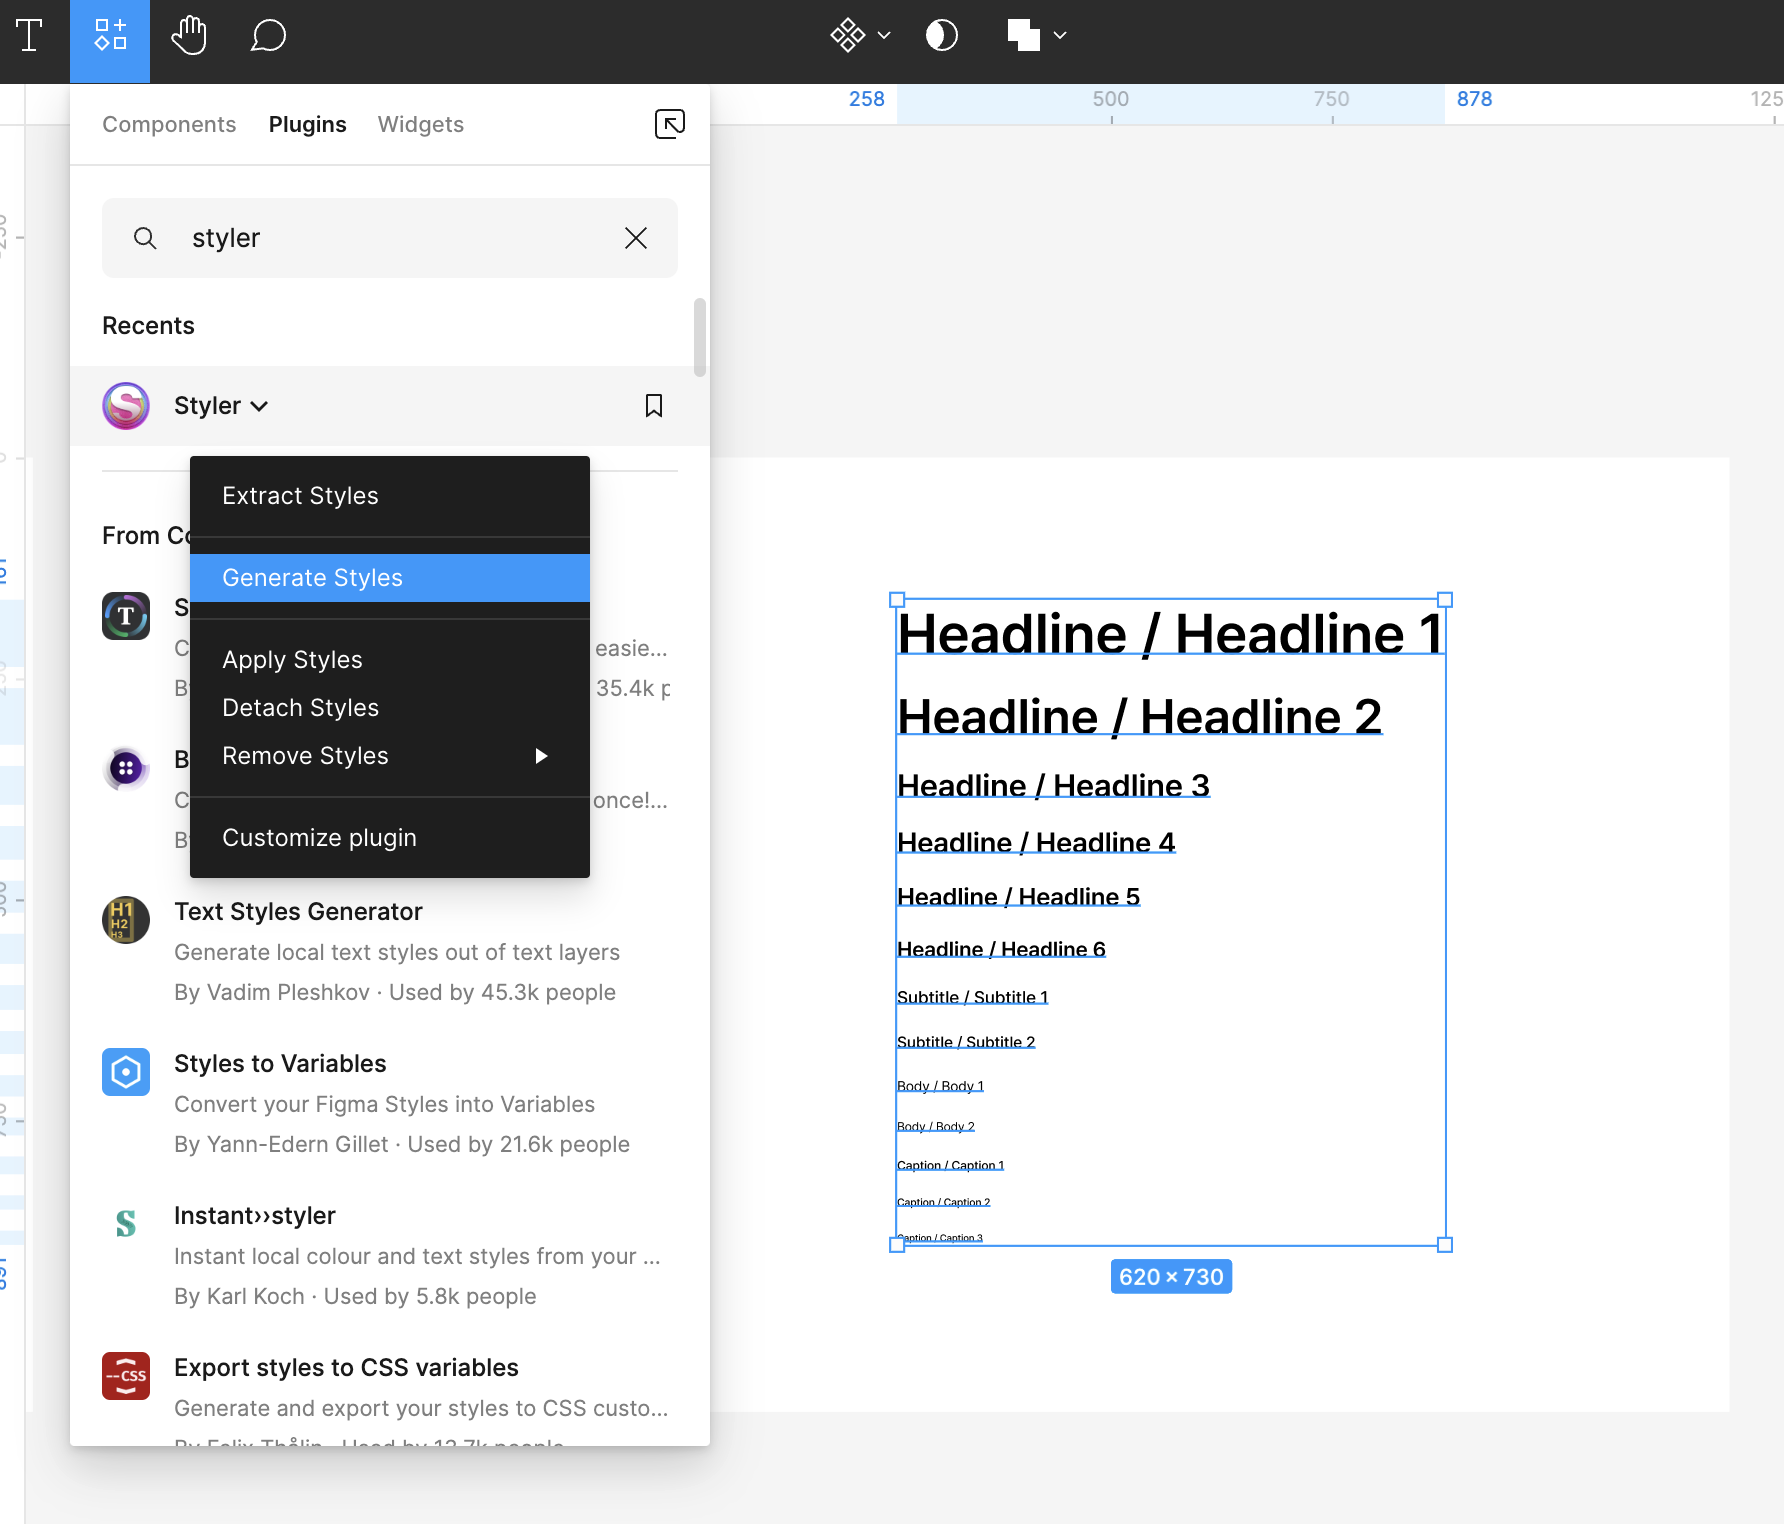Viewport: 1784px width, 1524px height.
Task: Select the Caption / Caption 2 text
Action: pyautogui.click(x=943, y=1202)
